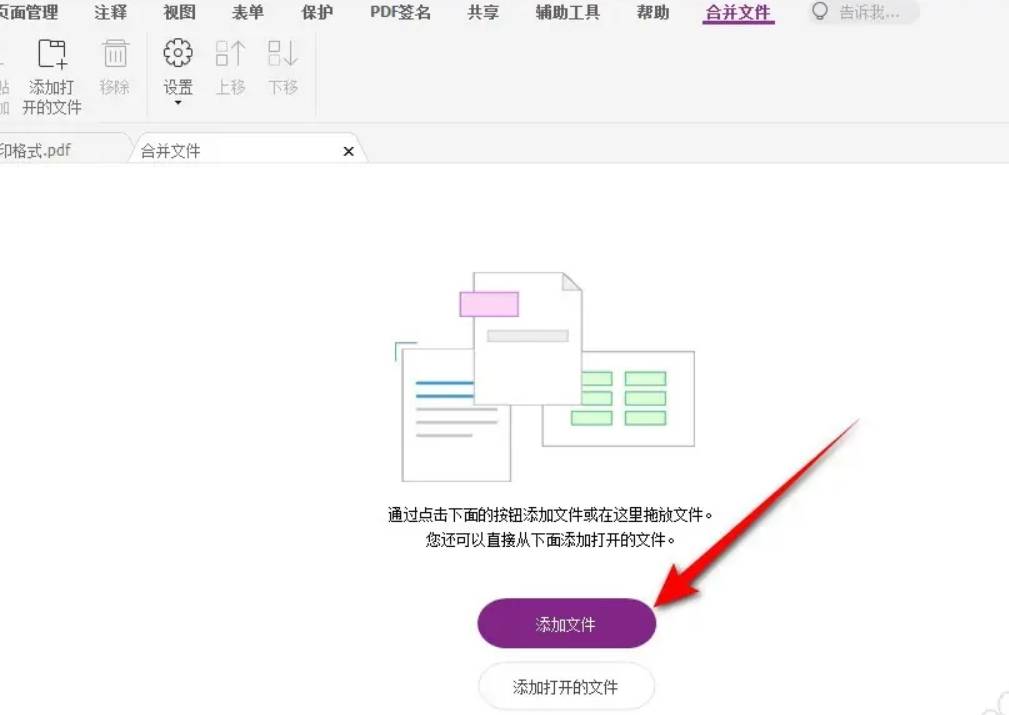Screen dimensions: 1009x715
Task: Click the white 添加打开的文件 button
Action: [x=566, y=687]
